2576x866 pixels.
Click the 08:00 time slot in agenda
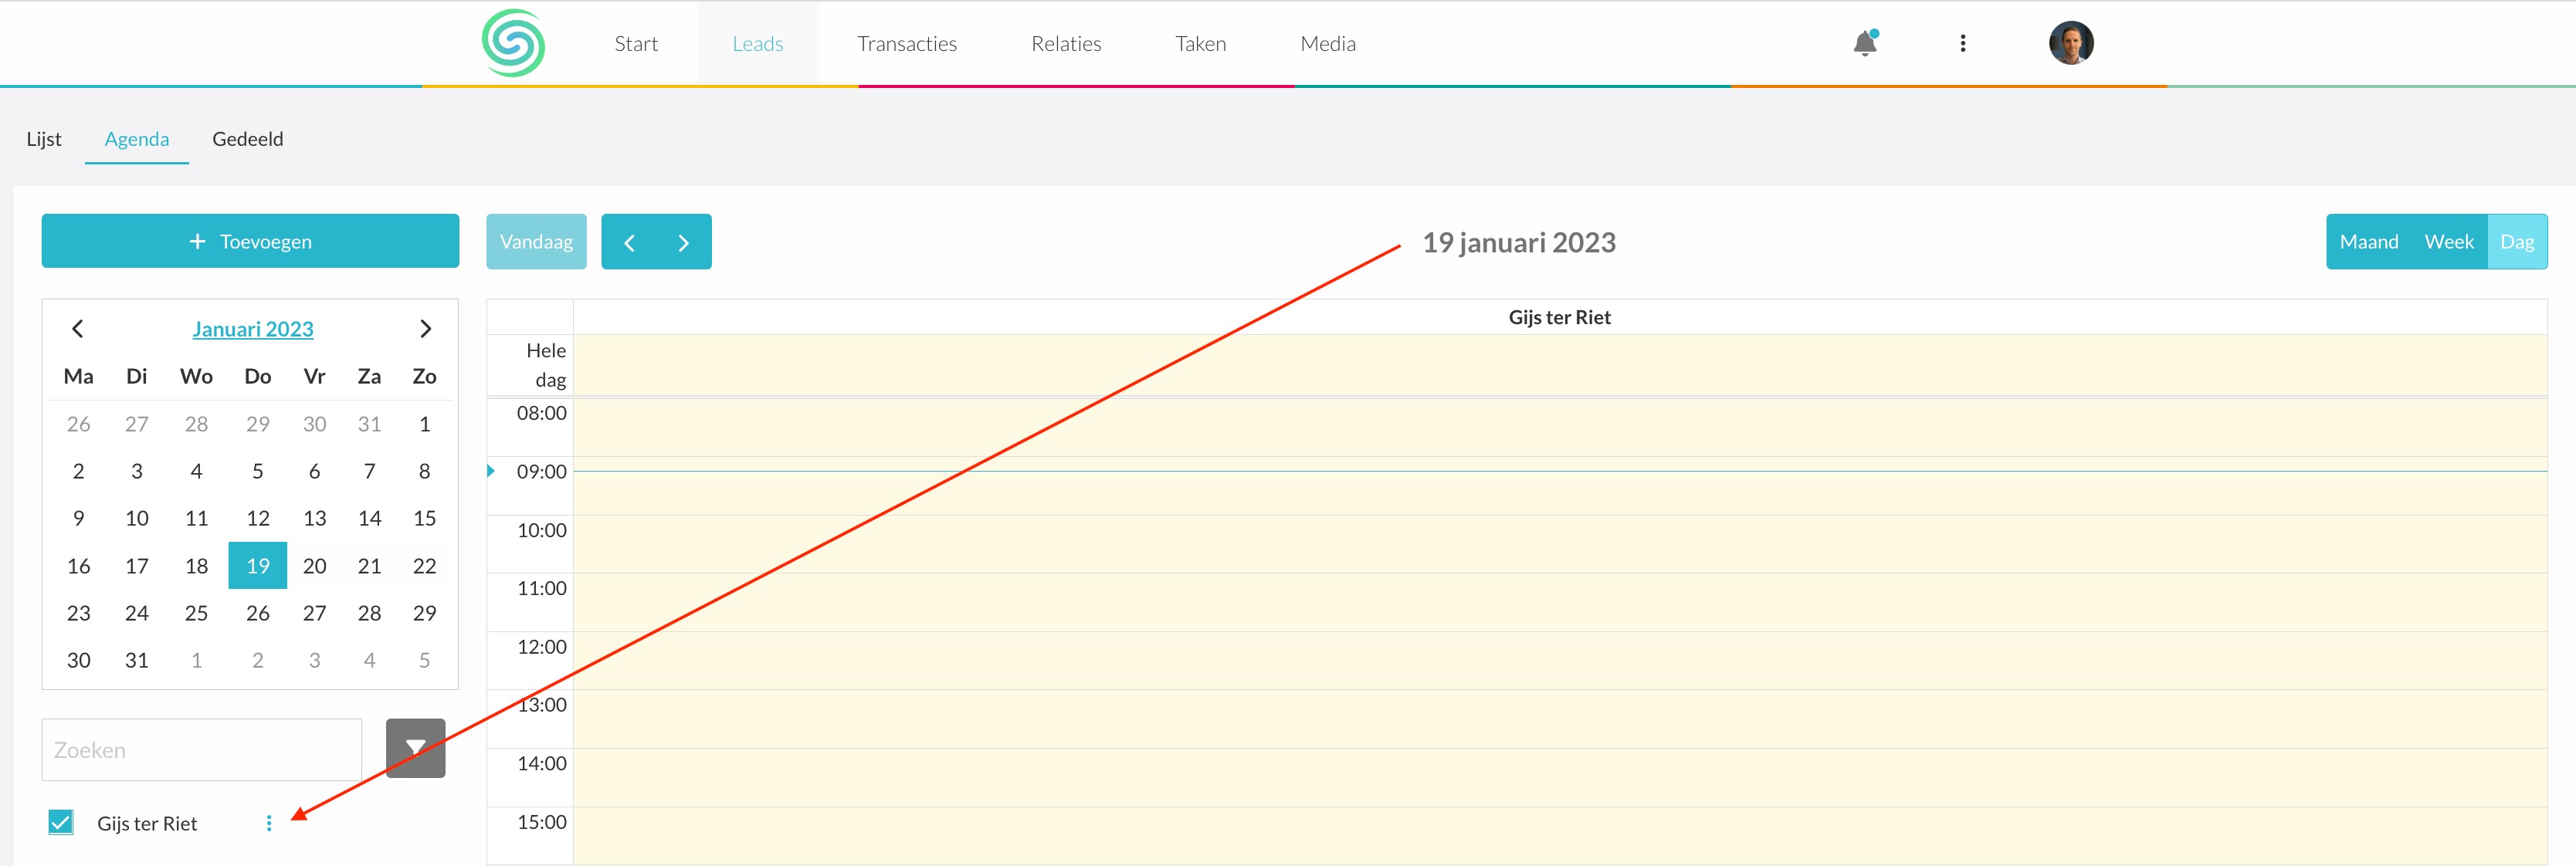1560,428
